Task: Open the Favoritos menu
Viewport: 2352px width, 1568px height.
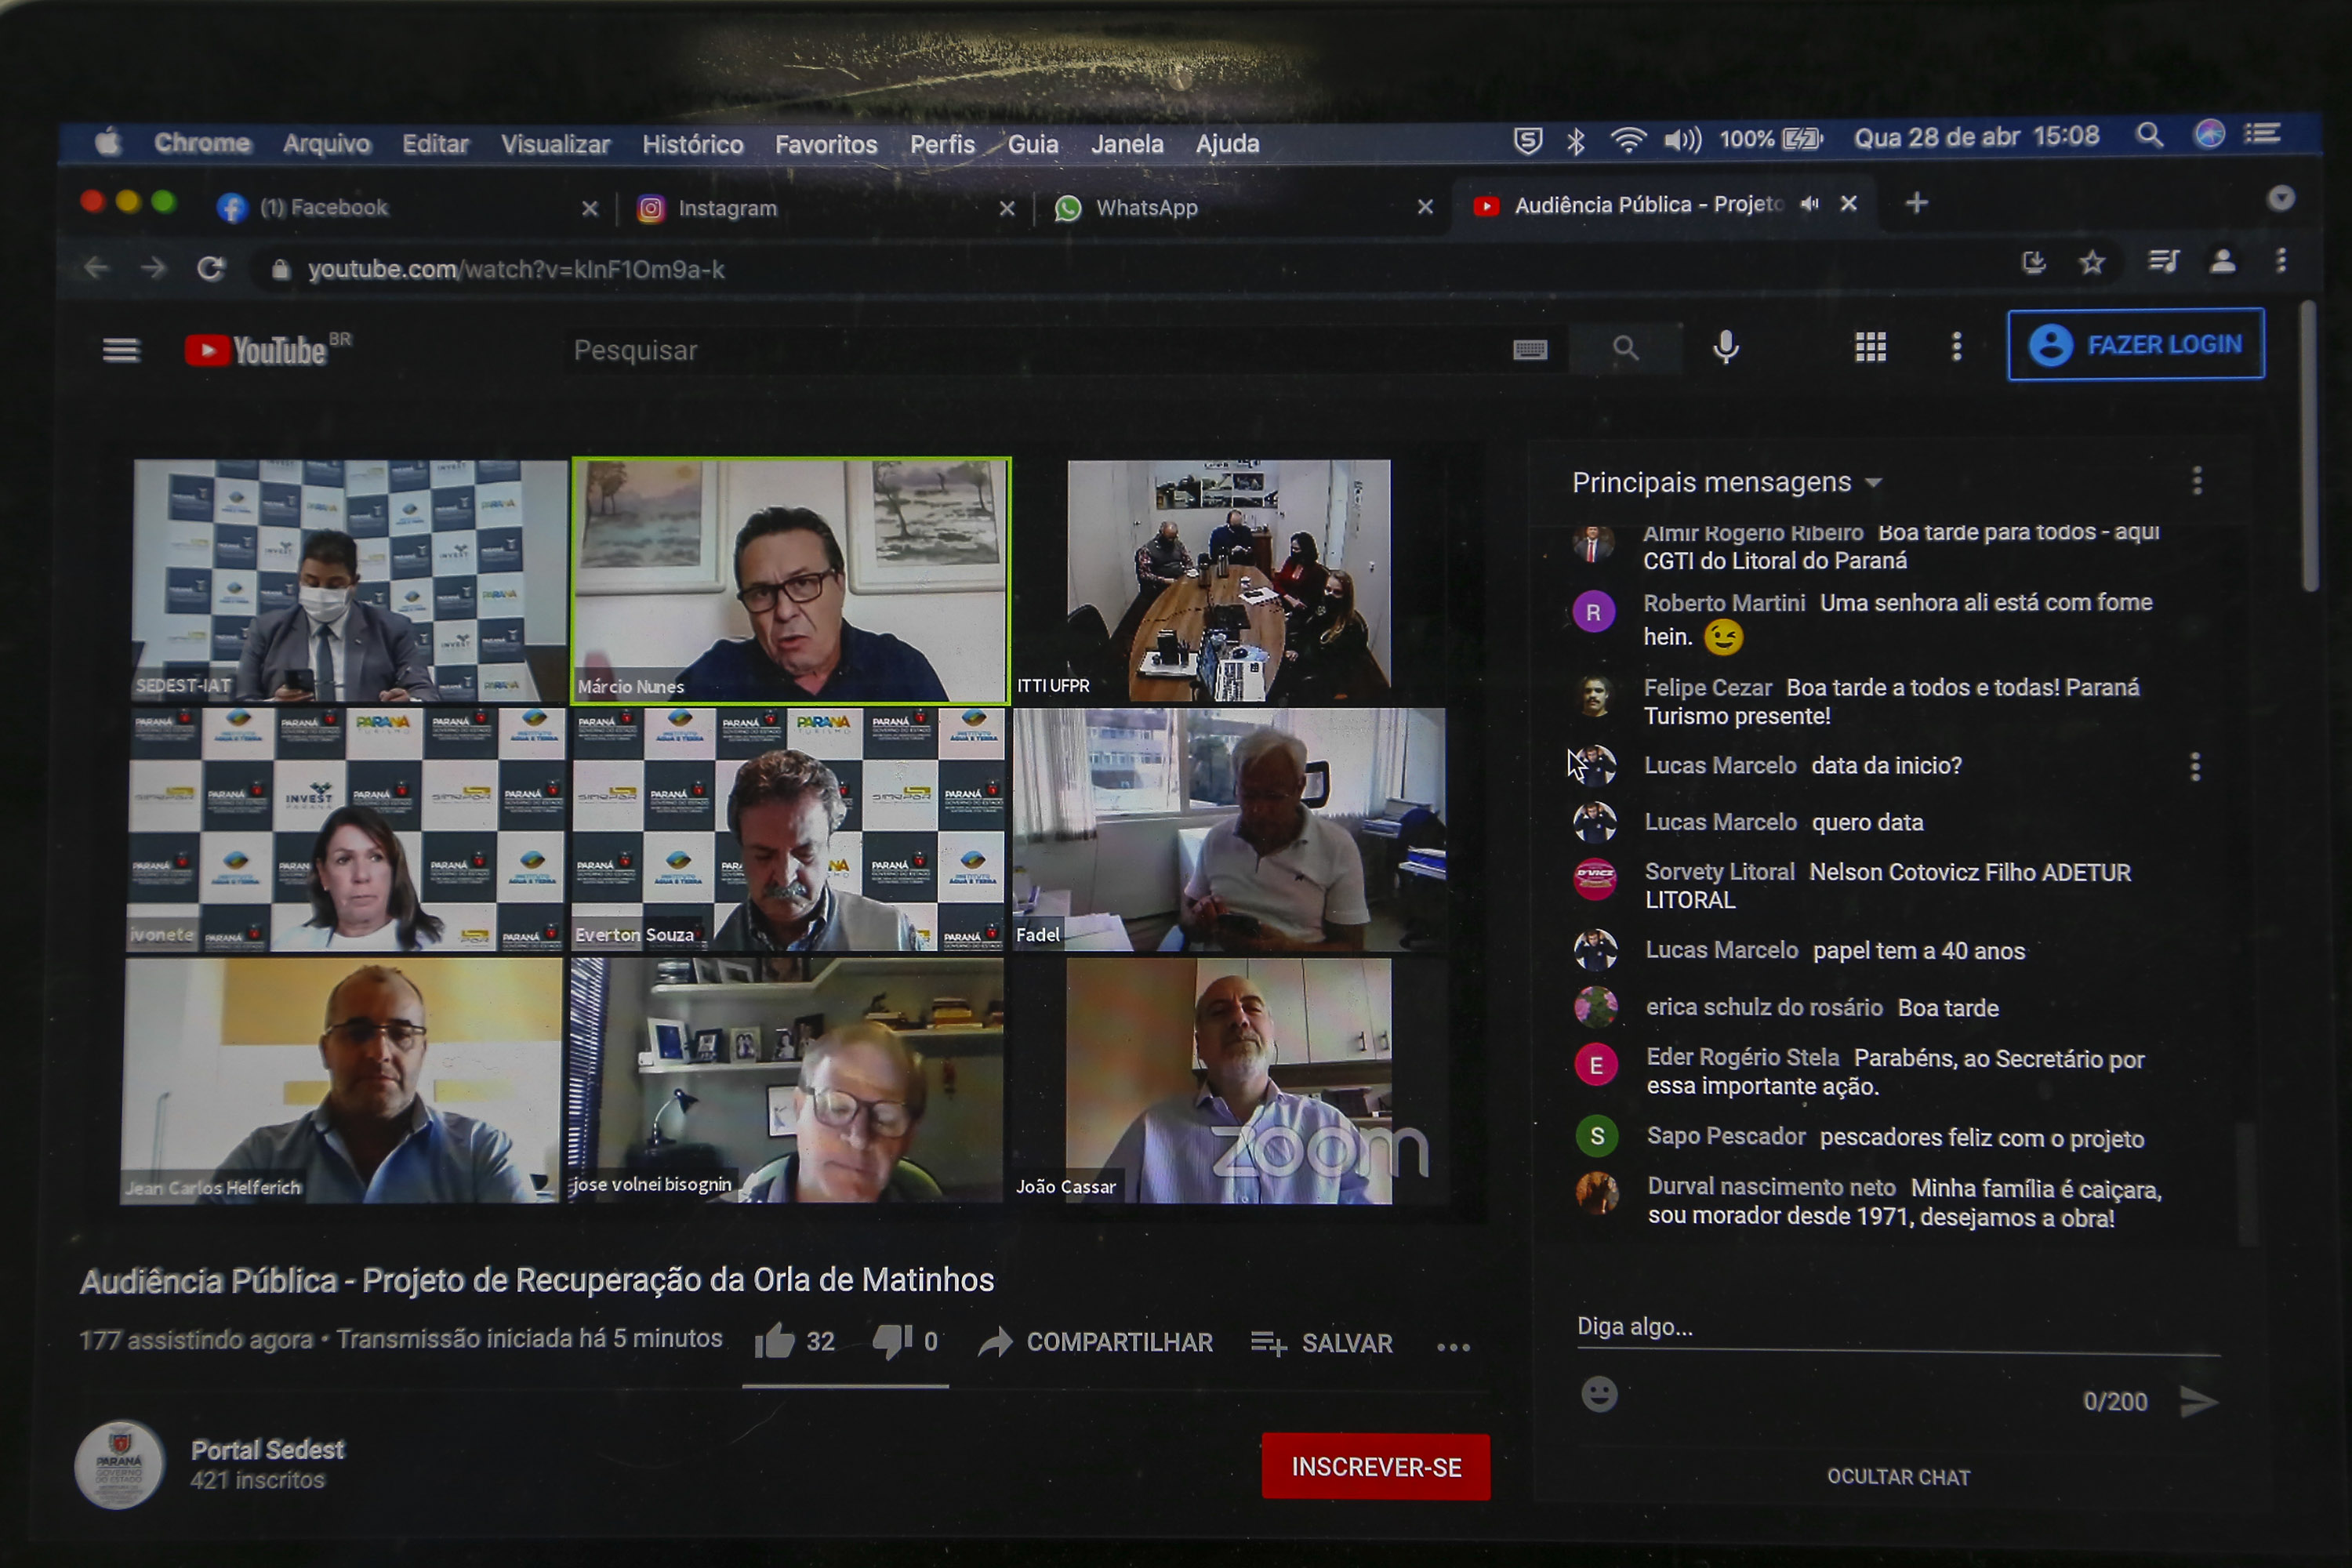Action: (825, 144)
